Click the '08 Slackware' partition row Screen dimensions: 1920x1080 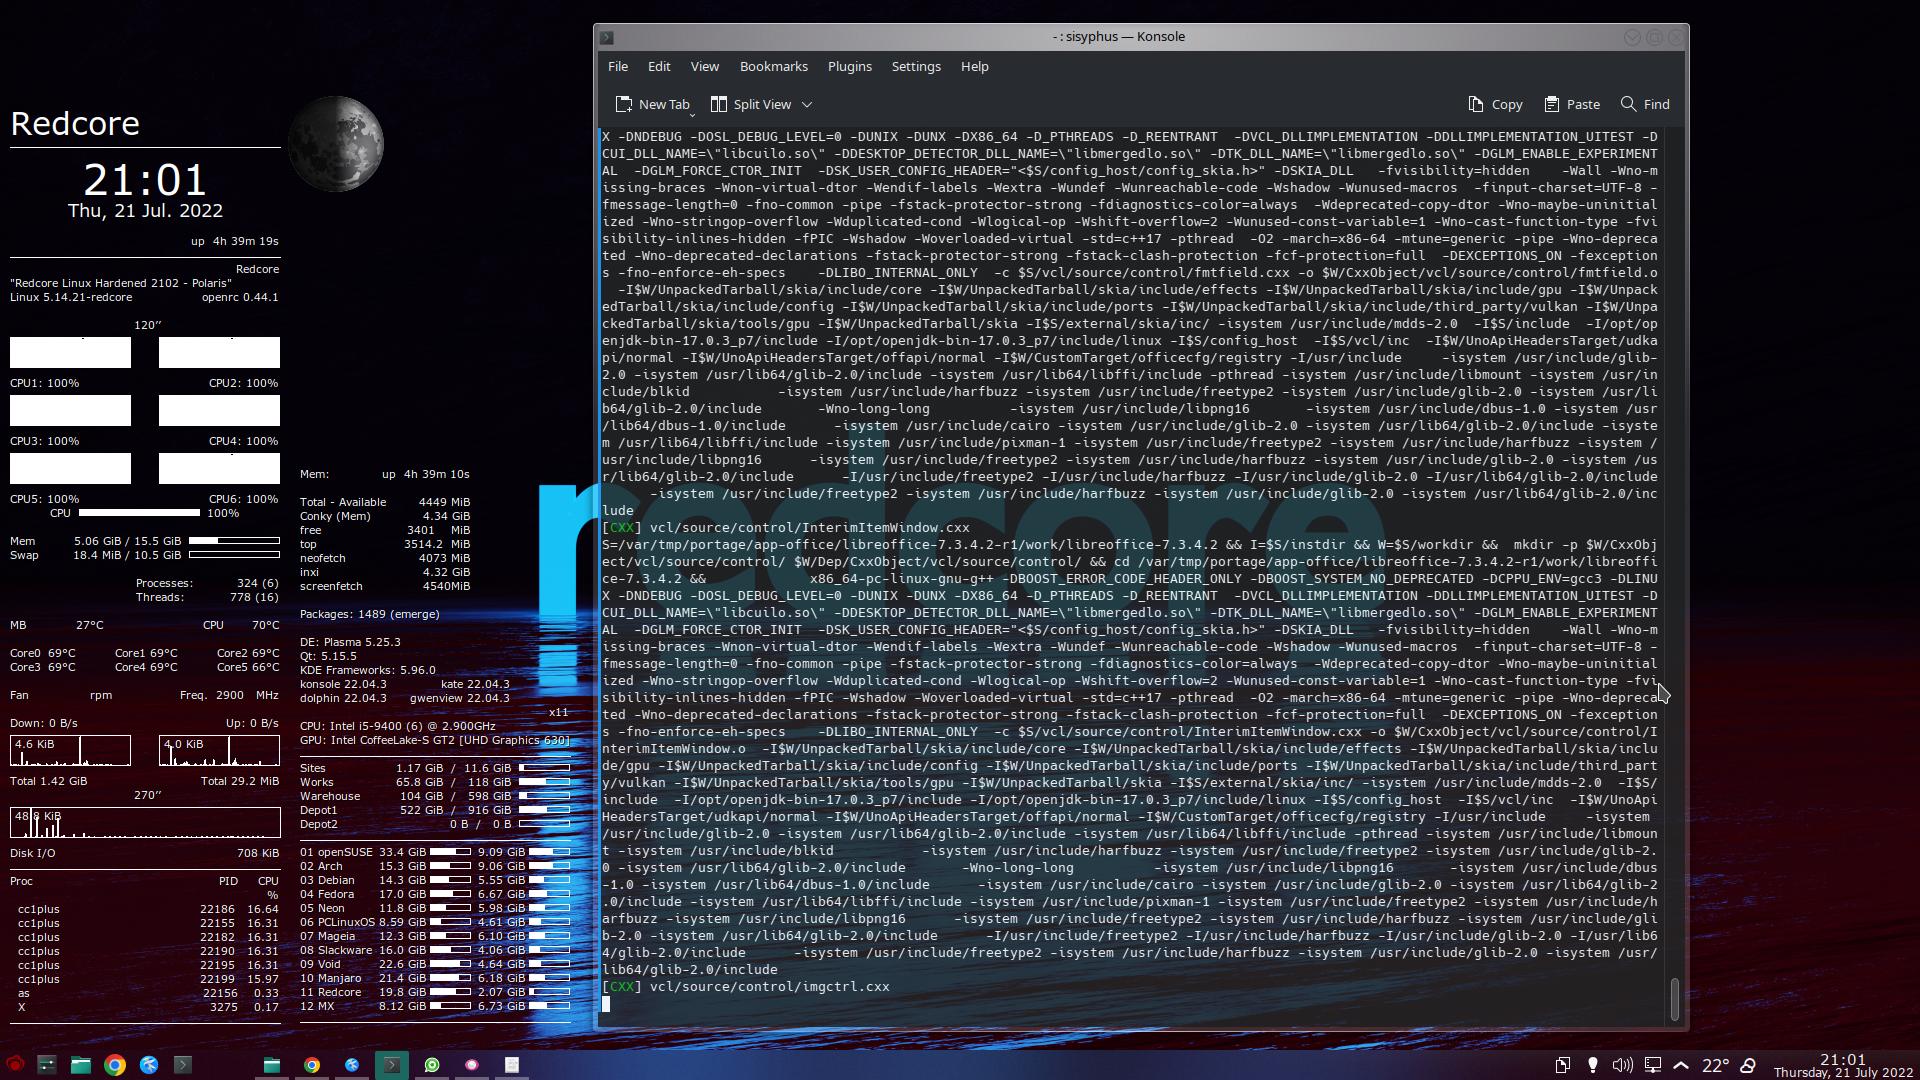pyautogui.click(x=435, y=950)
